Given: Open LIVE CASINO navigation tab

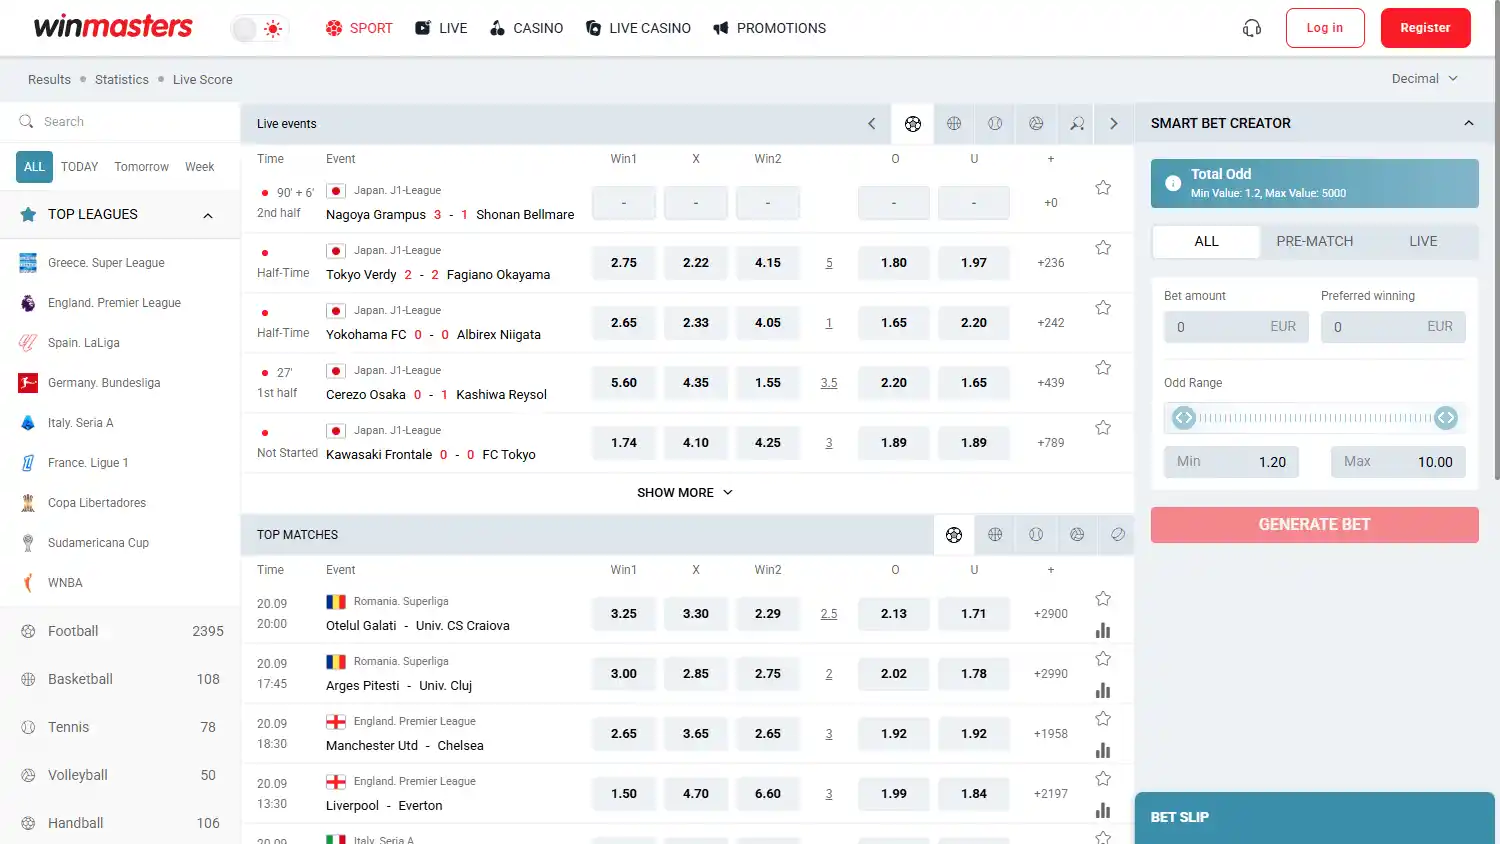Looking at the screenshot, I should click(638, 28).
